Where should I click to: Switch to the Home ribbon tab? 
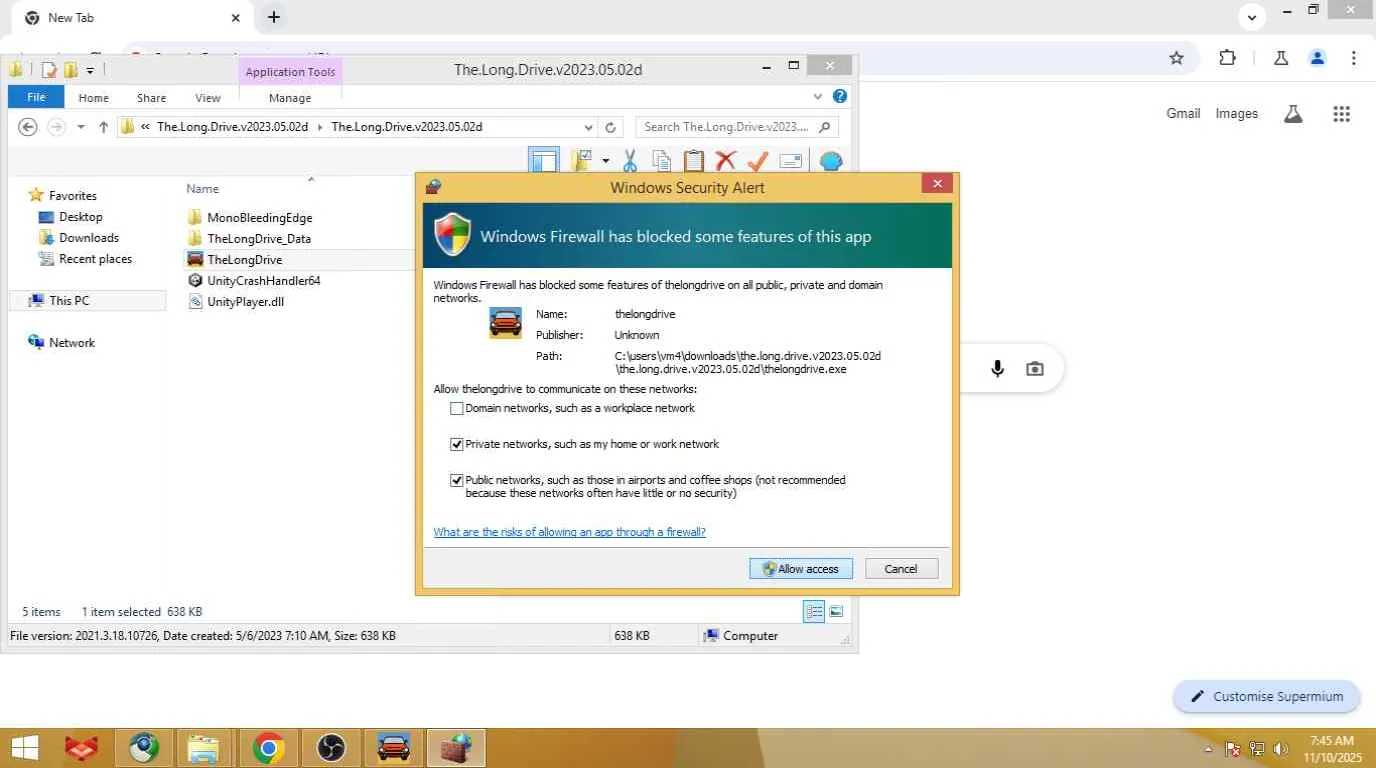point(94,98)
